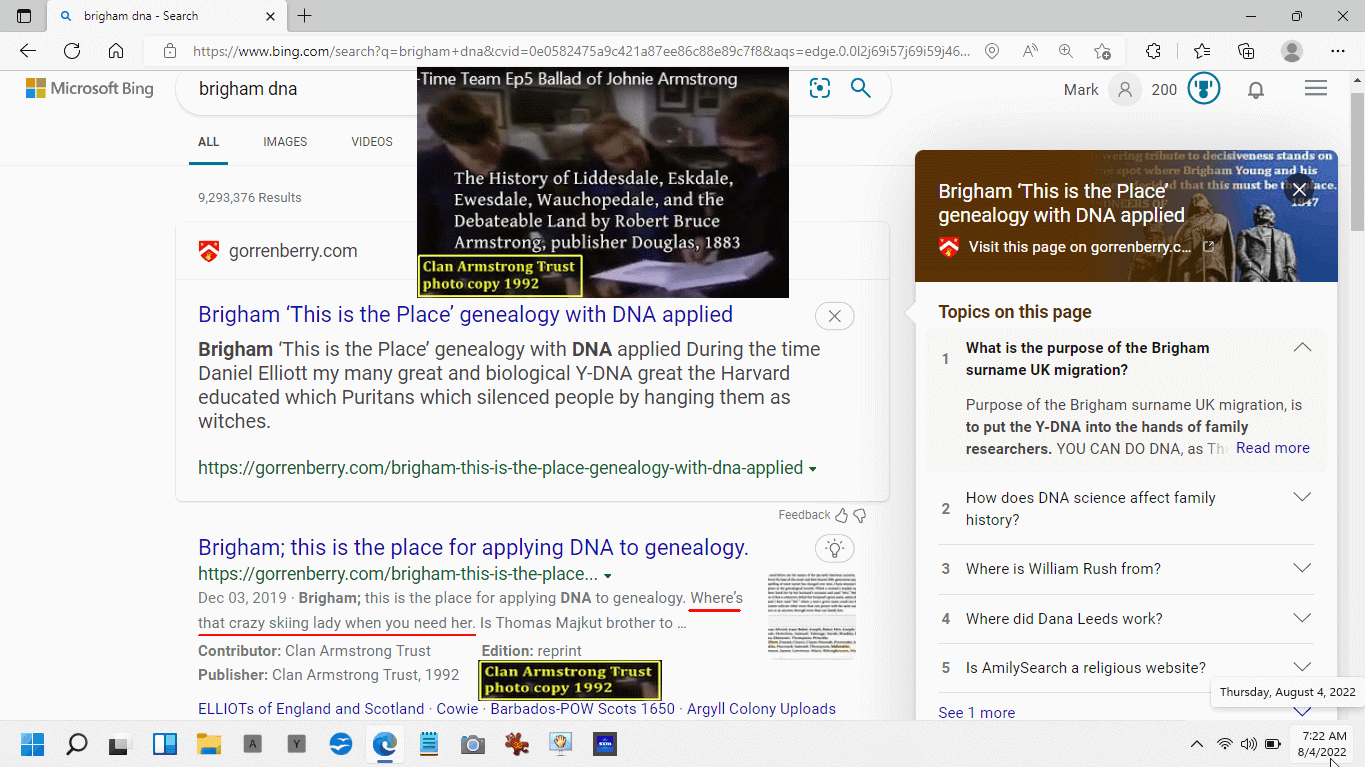Image resolution: width=1365 pixels, height=767 pixels.
Task: Open Argyll Colony Uploads link
Action: click(x=761, y=708)
